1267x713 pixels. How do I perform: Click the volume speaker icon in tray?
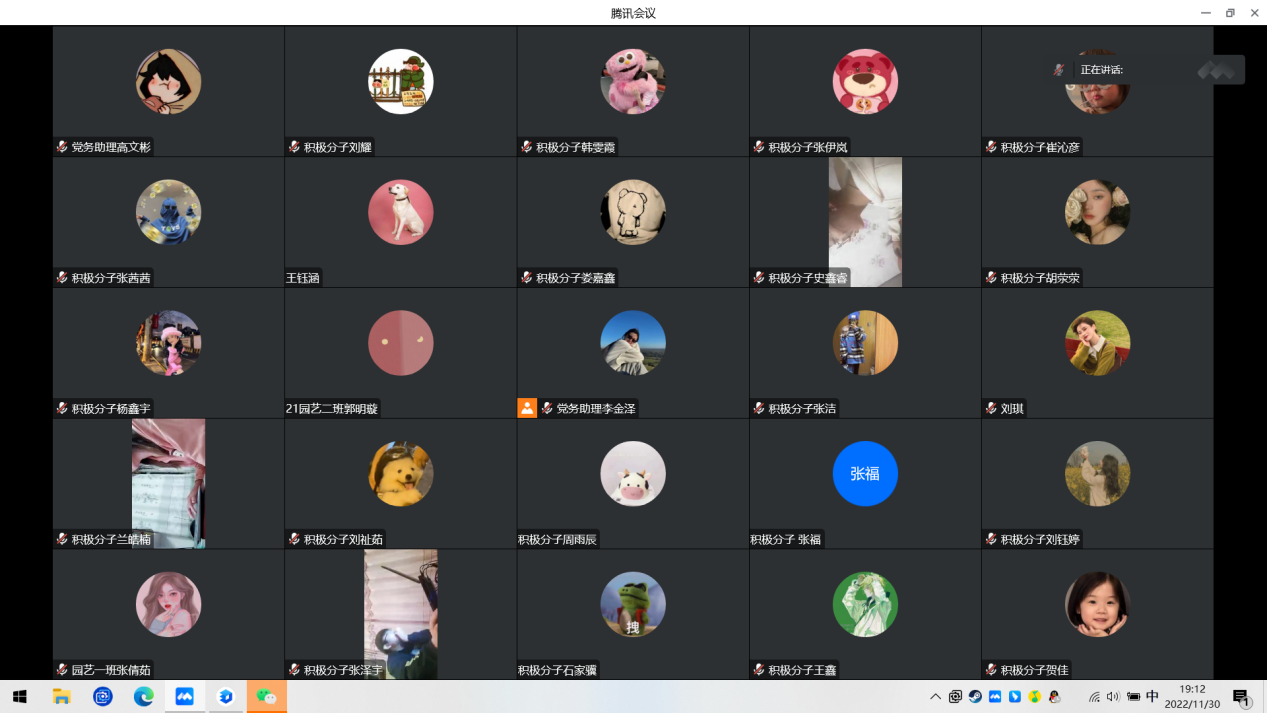click(1113, 697)
